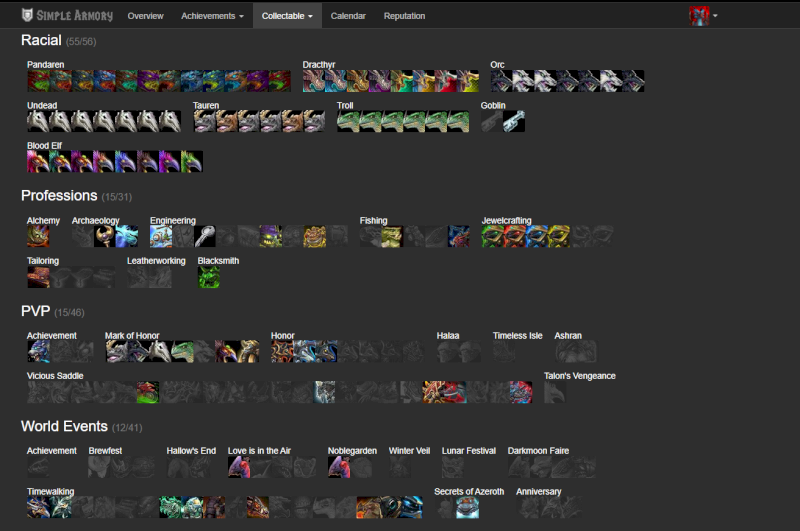The width and height of the screenshot is (800, 531).
Task: Select the collected Love is in the Air mount
Action: tap(239, 467)
